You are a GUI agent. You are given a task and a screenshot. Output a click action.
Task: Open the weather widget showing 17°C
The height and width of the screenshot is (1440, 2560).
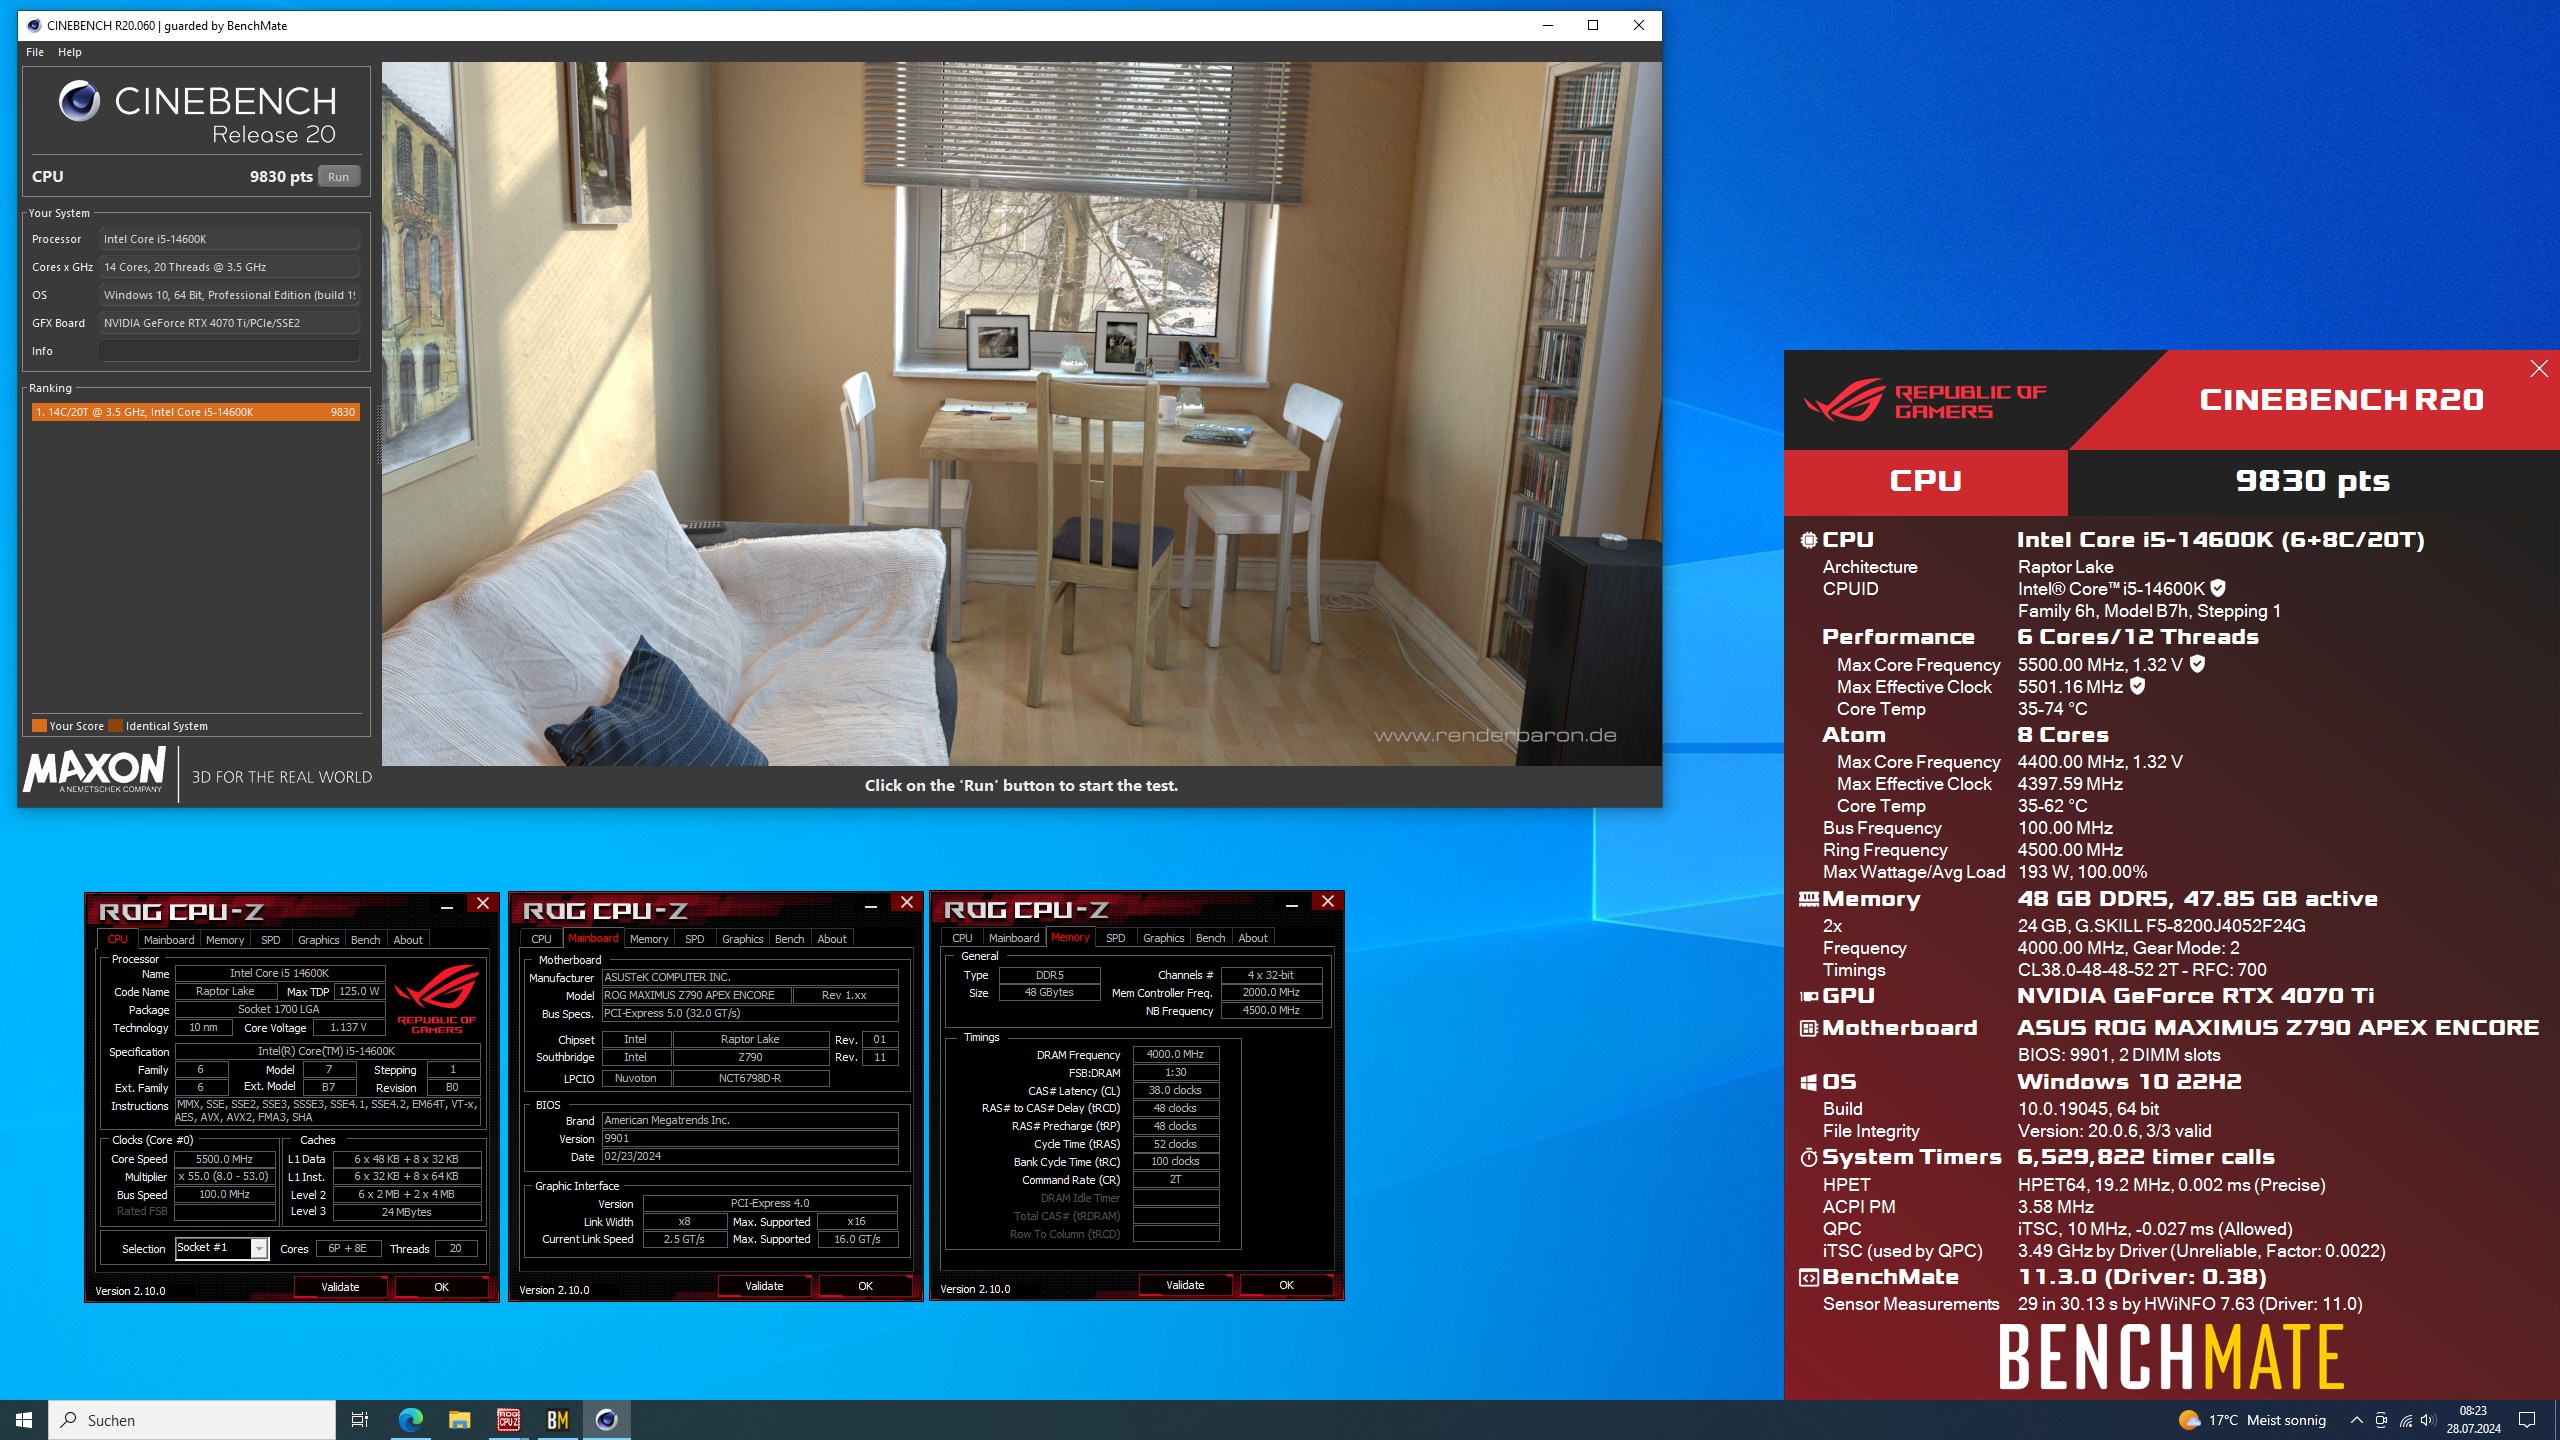(x=2252, y=1420)
